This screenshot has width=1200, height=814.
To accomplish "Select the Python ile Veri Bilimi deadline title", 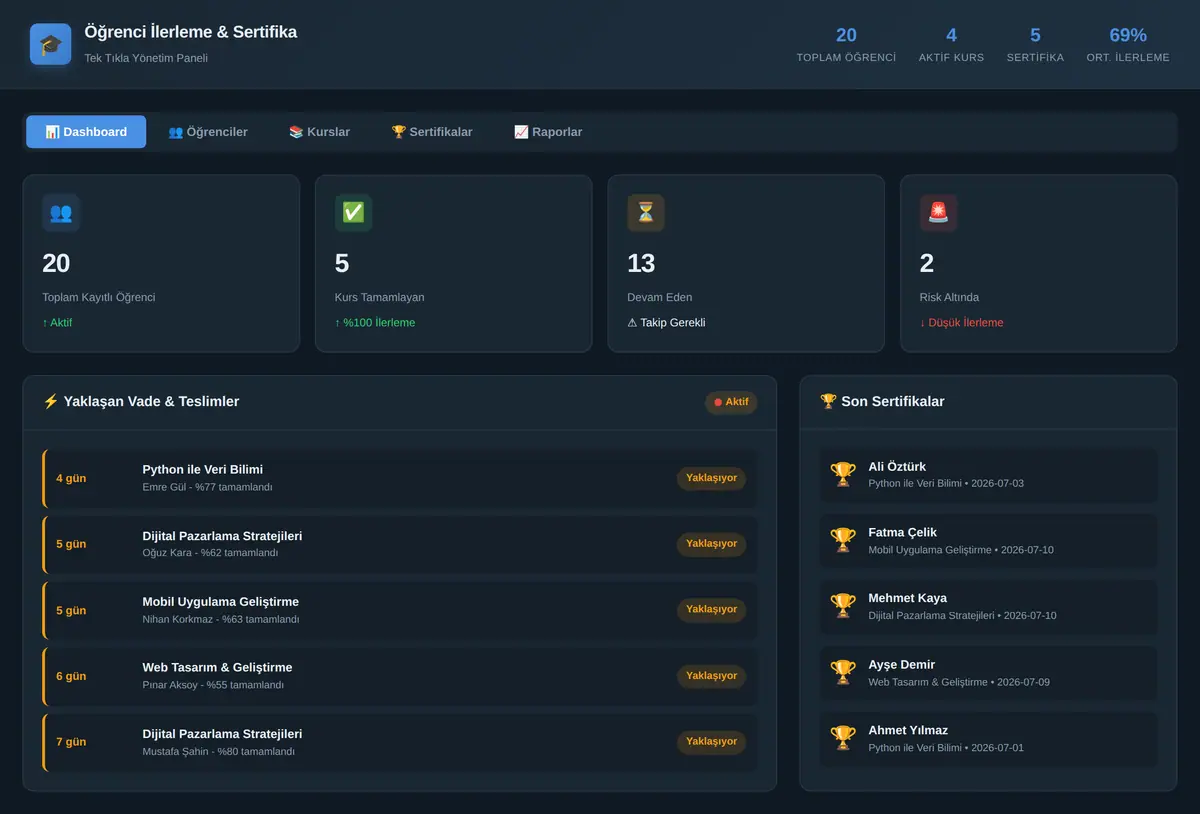I will pyautogui.click(x=203, y=470).
